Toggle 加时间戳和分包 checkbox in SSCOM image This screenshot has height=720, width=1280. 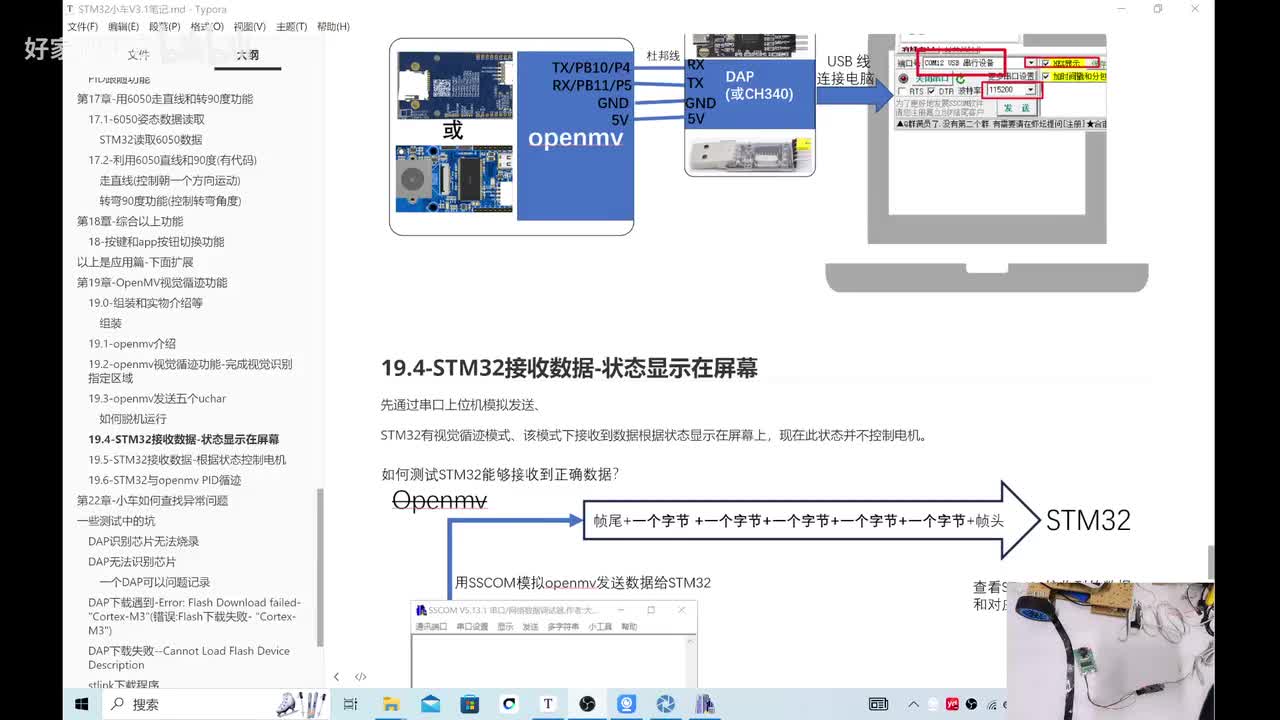click(x=1046, y=76)
